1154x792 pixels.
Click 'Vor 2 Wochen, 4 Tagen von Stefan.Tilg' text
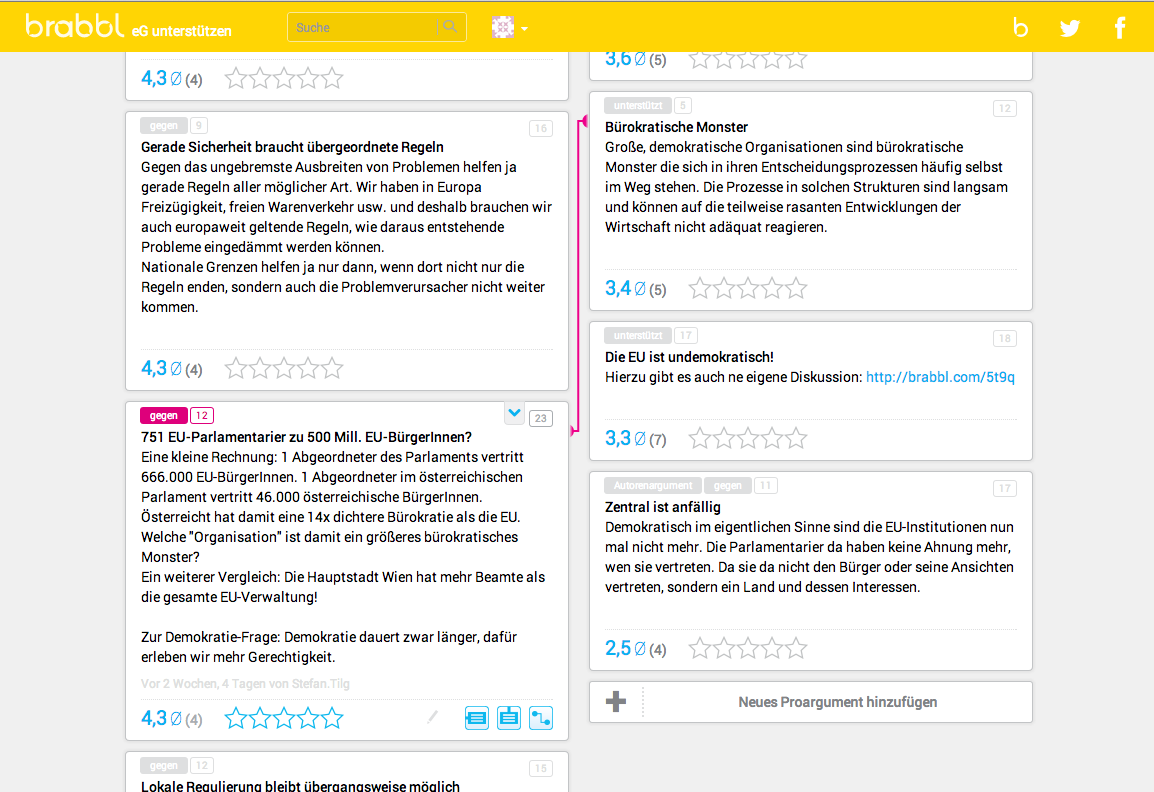click(245, 684)
